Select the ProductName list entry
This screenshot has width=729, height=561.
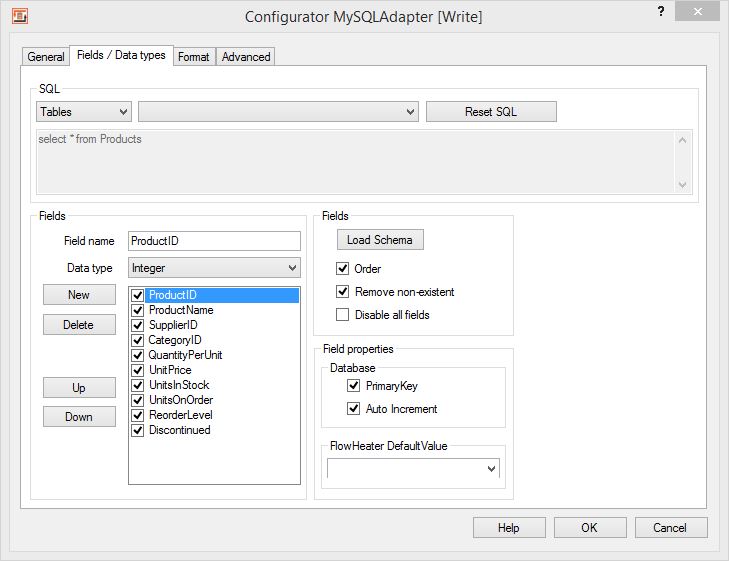[x=181, y=310]
